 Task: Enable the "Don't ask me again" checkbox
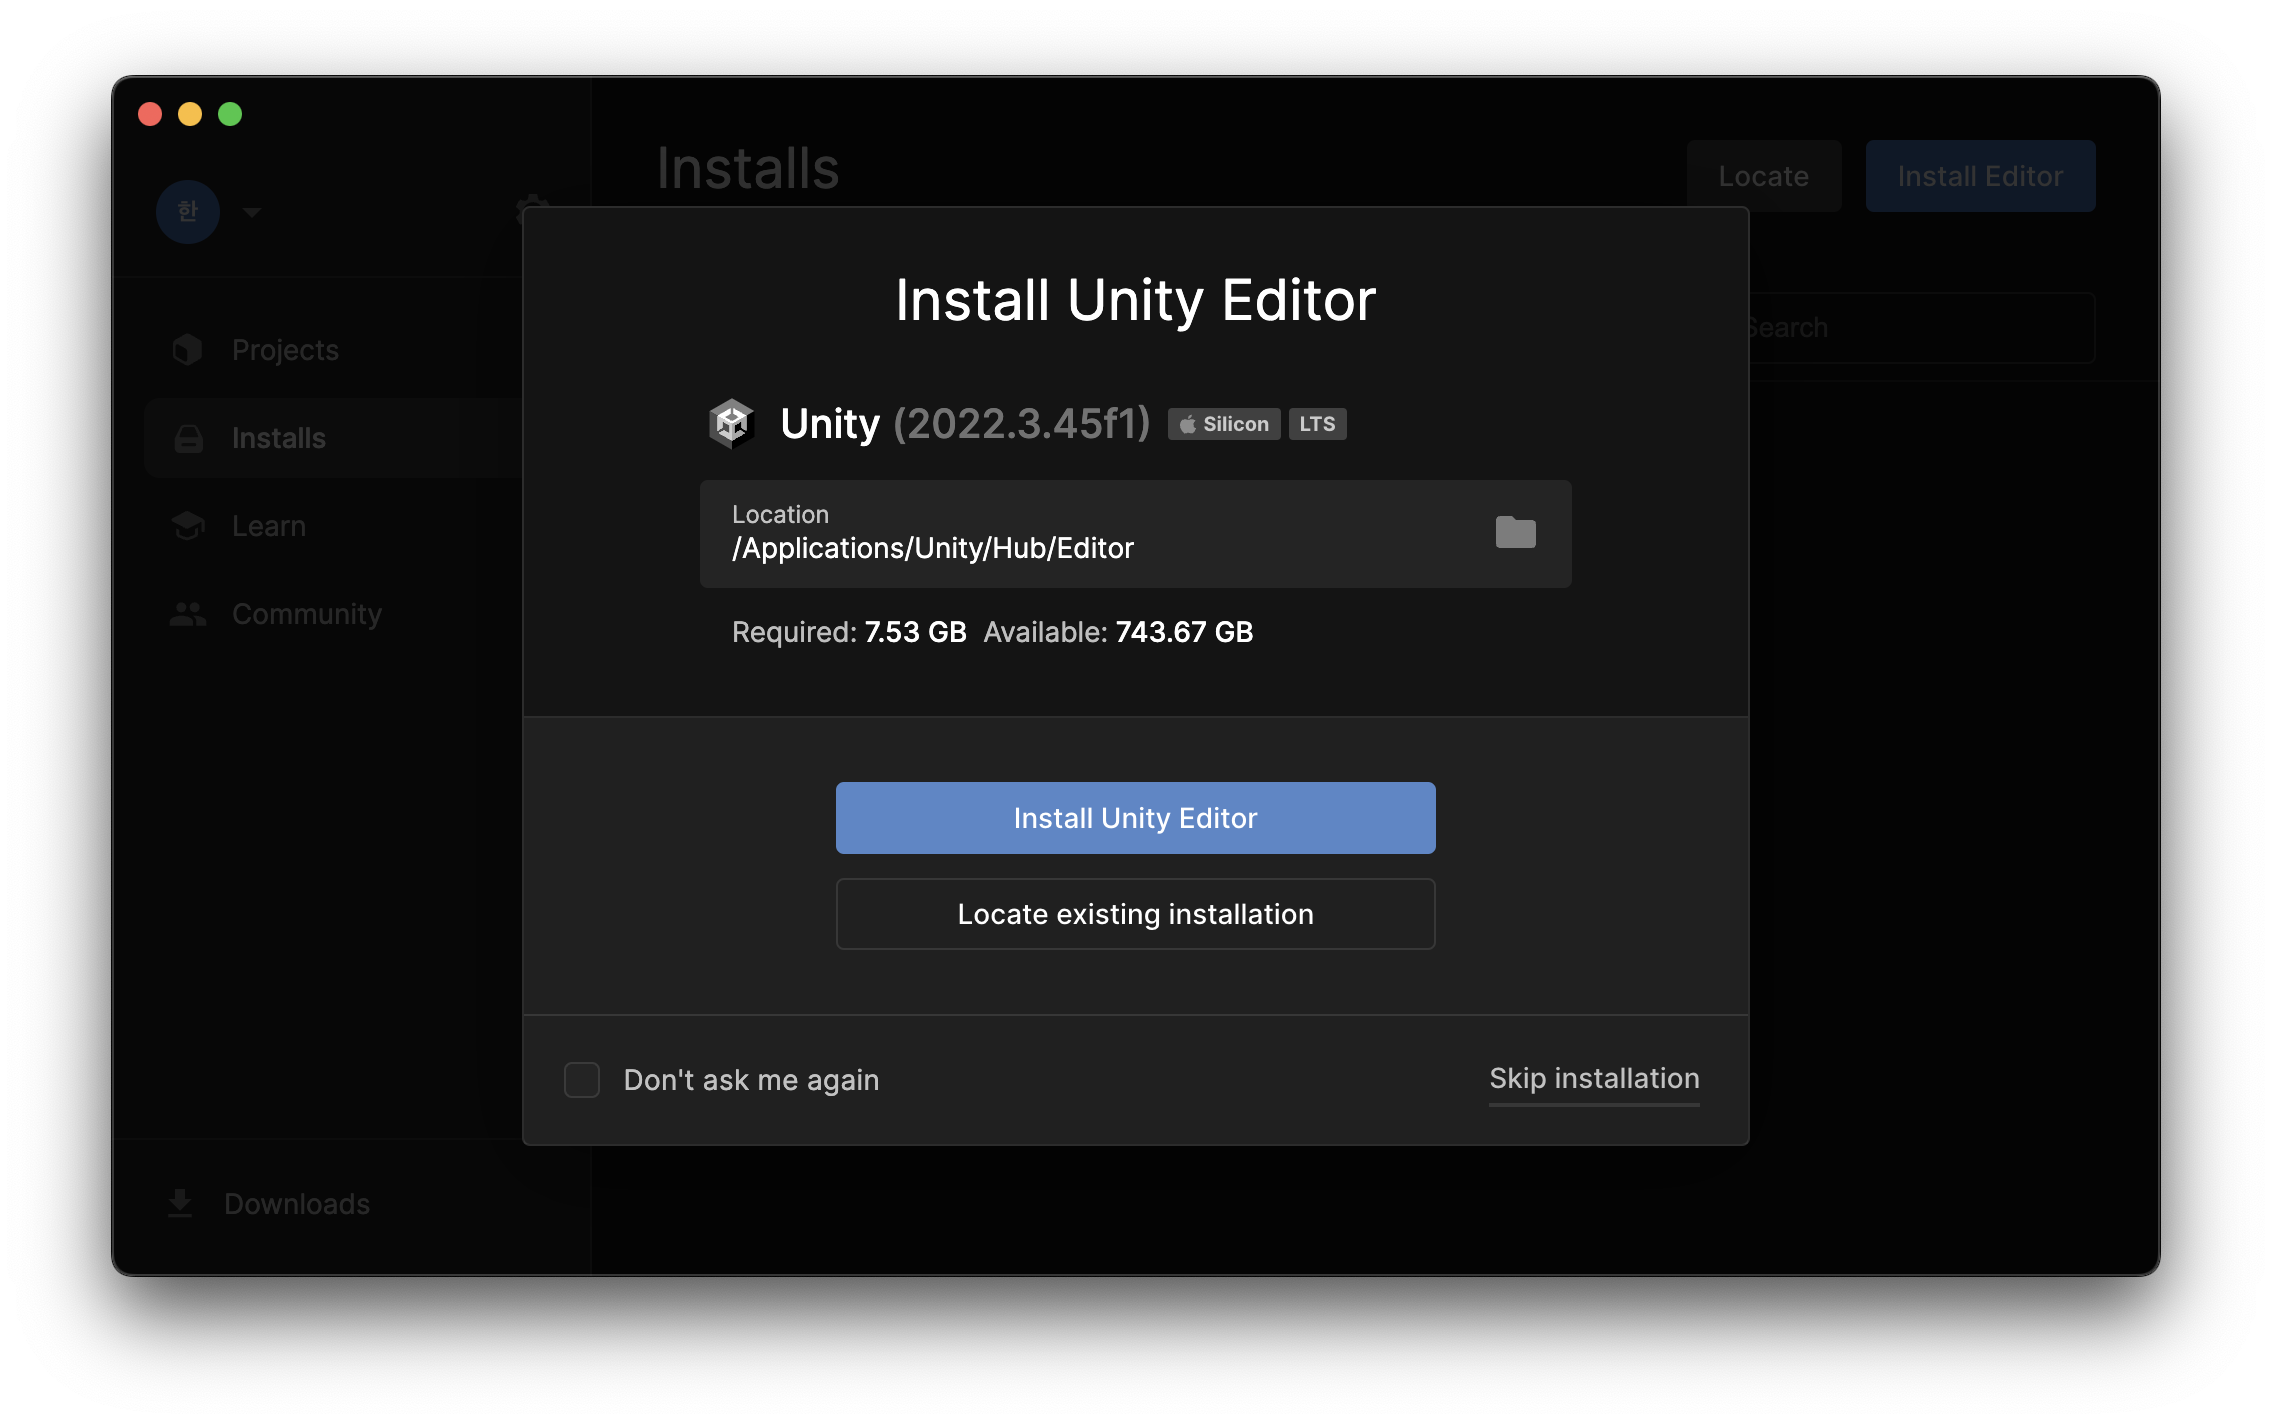582,1080
